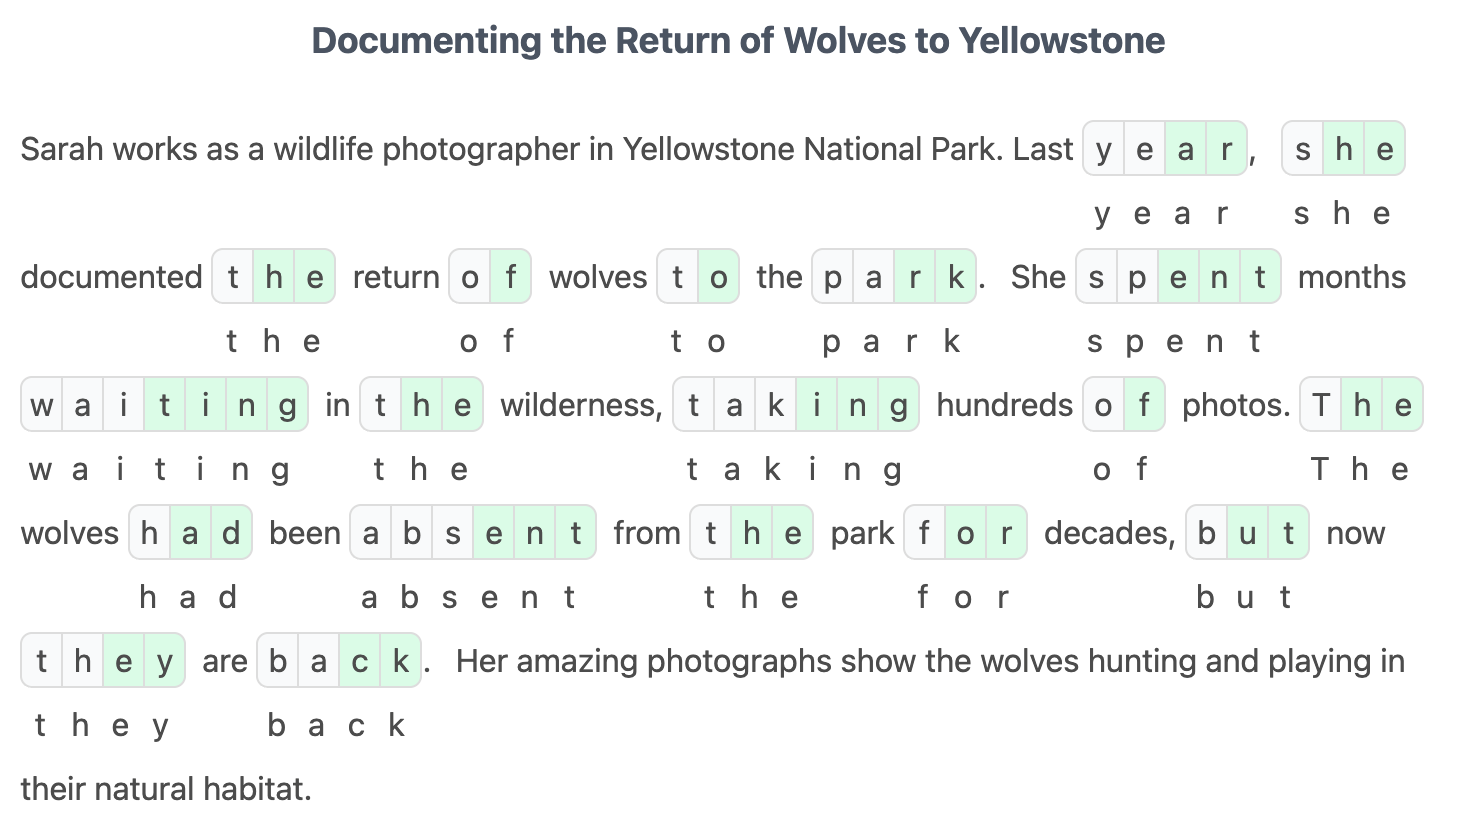This screenshot has height=822, width=1464.
Task: Select the 'd' box in 'had'
Action: pyautogui.click(x=231, y=533)
